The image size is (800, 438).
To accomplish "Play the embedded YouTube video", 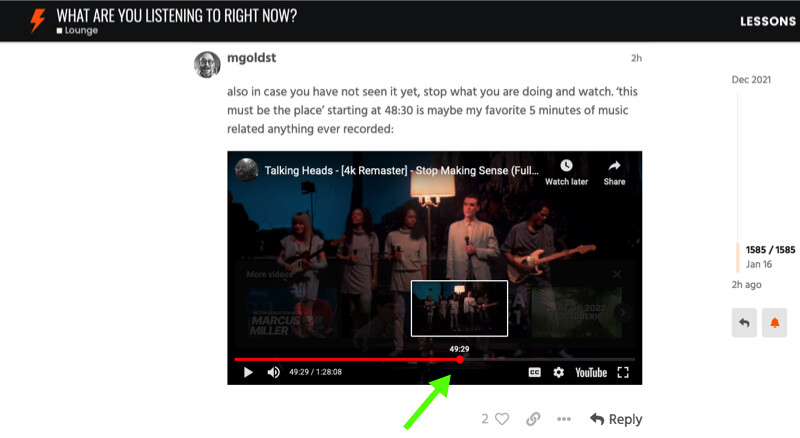I will [248, 372].
